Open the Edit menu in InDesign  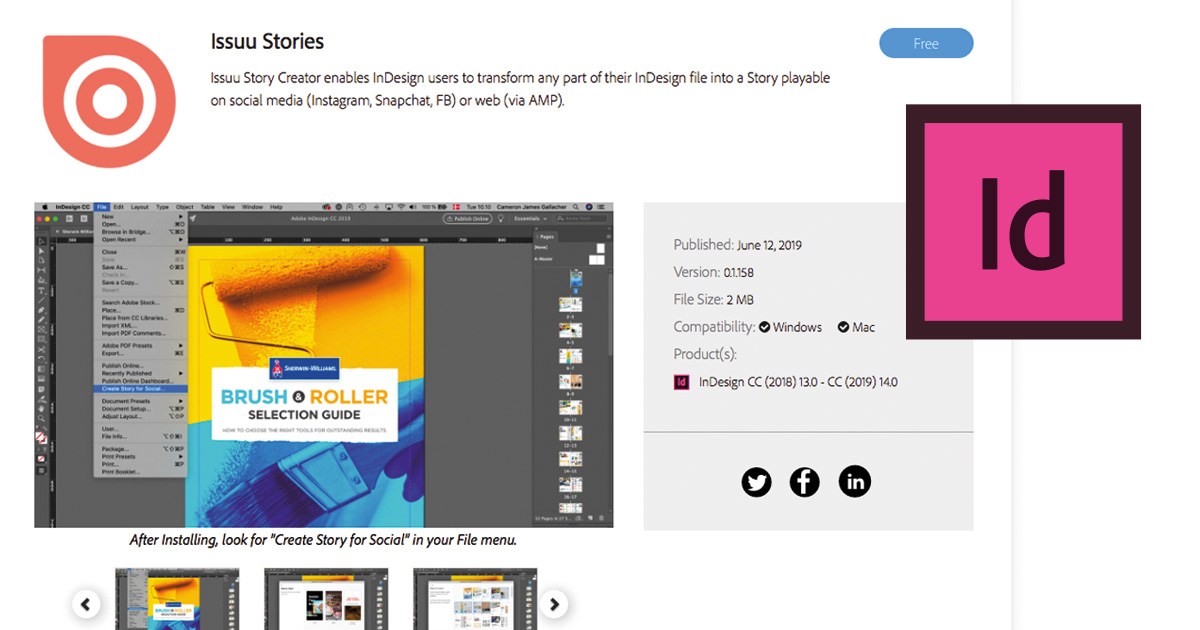(x=118, y=207)
